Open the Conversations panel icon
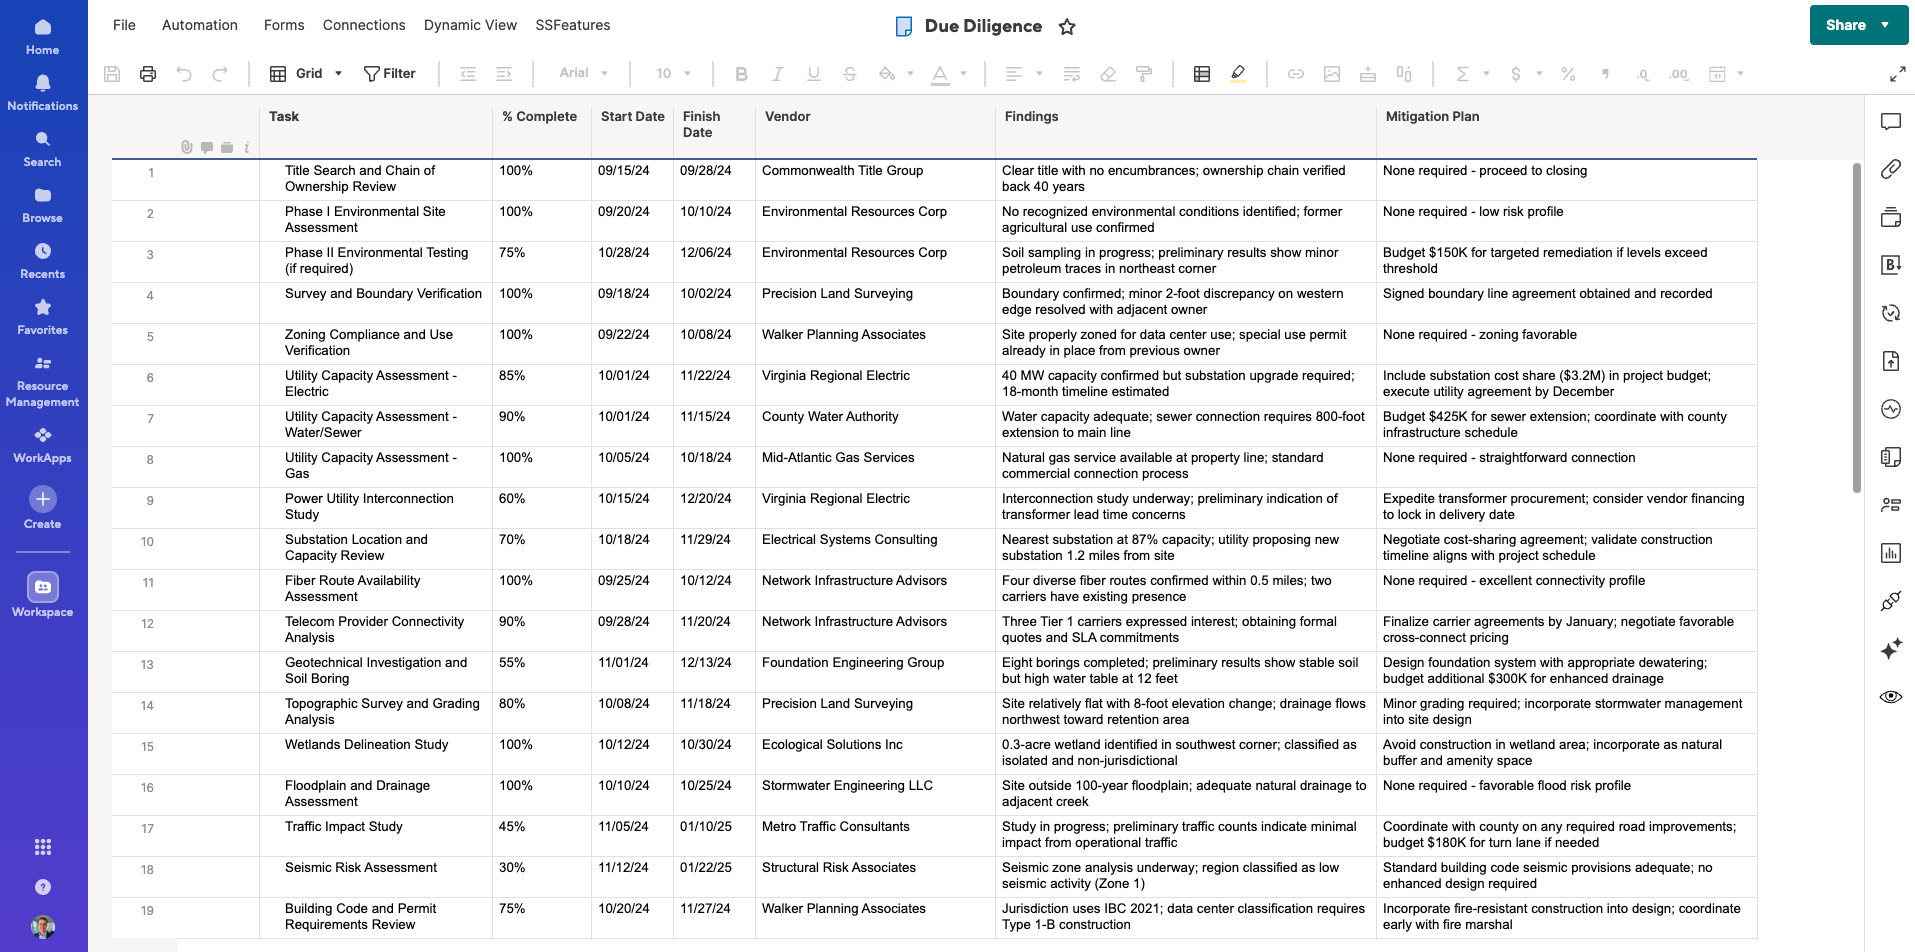Screen dimensions: 1915x952 point(1890,122)
